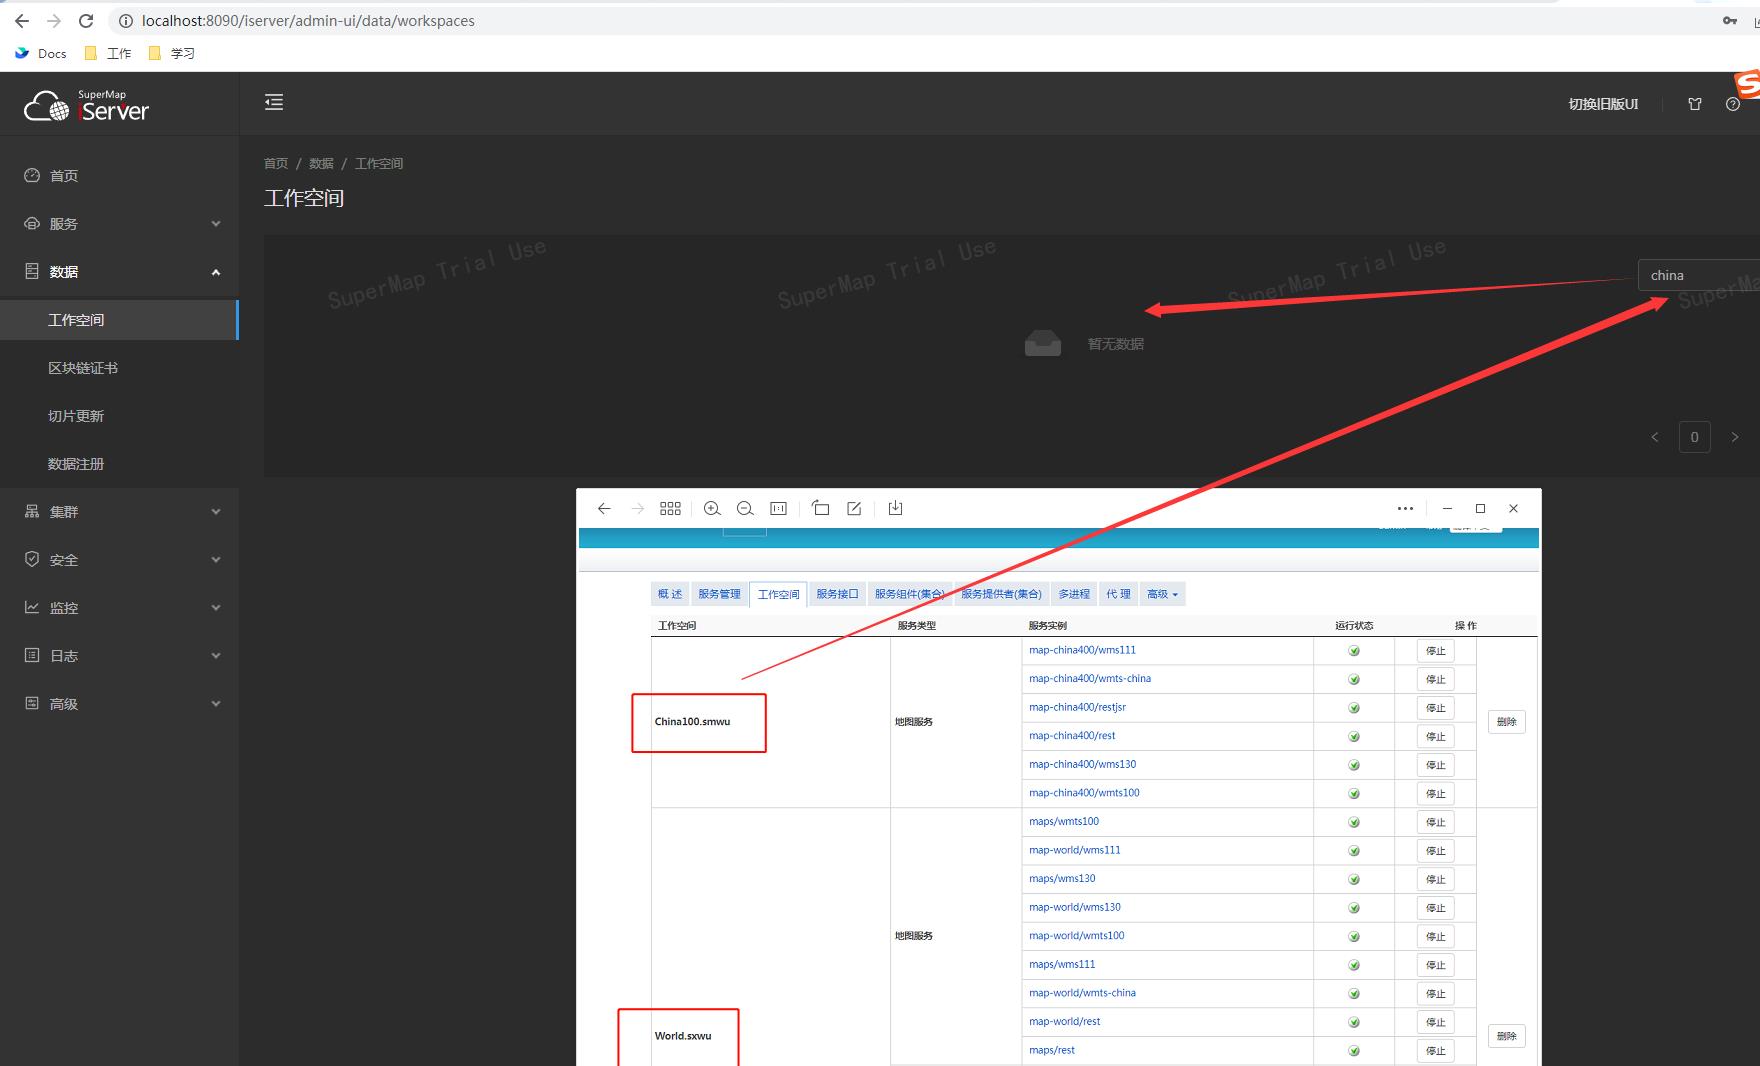The image size is (1760, 1066).
Task: Click the SuperMap iServer logo
Action: pyautogui.click(x=87, y=106)
